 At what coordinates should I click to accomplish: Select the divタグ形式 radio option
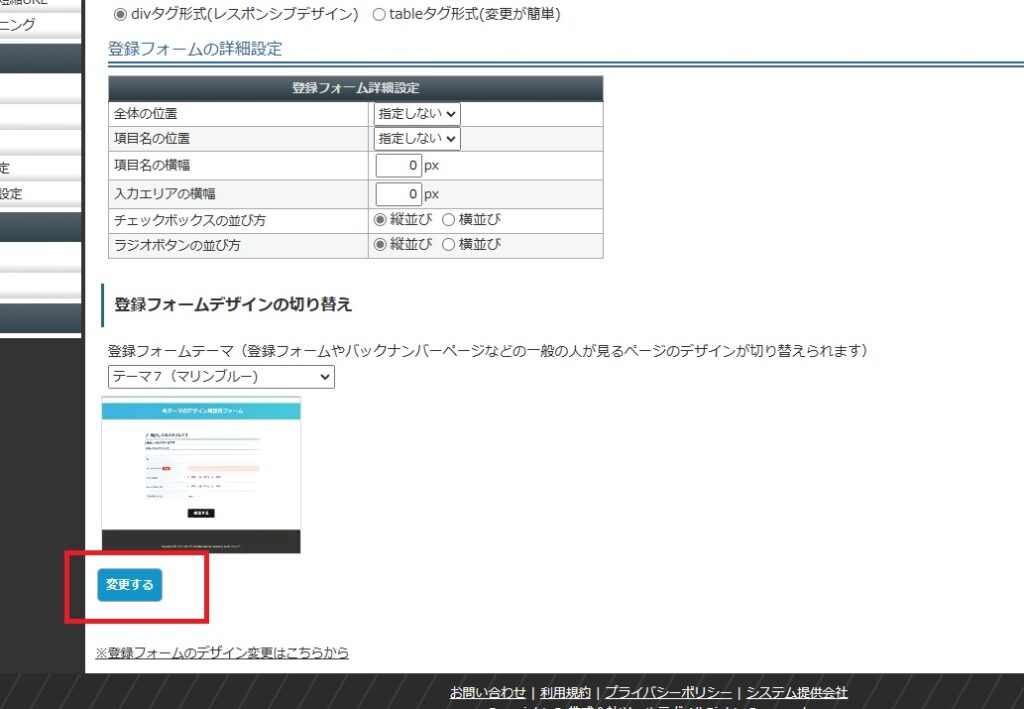120,14
